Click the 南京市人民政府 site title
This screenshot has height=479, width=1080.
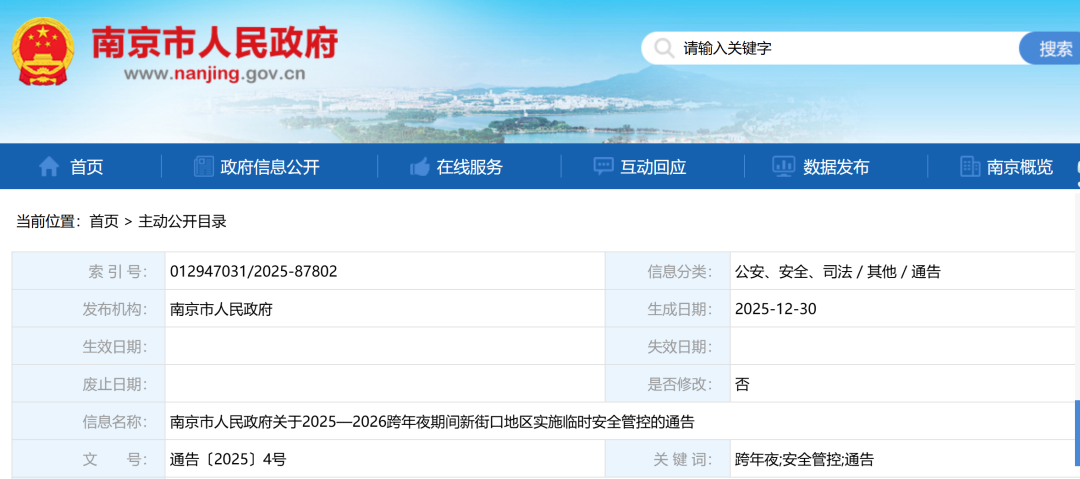(215, 42)
